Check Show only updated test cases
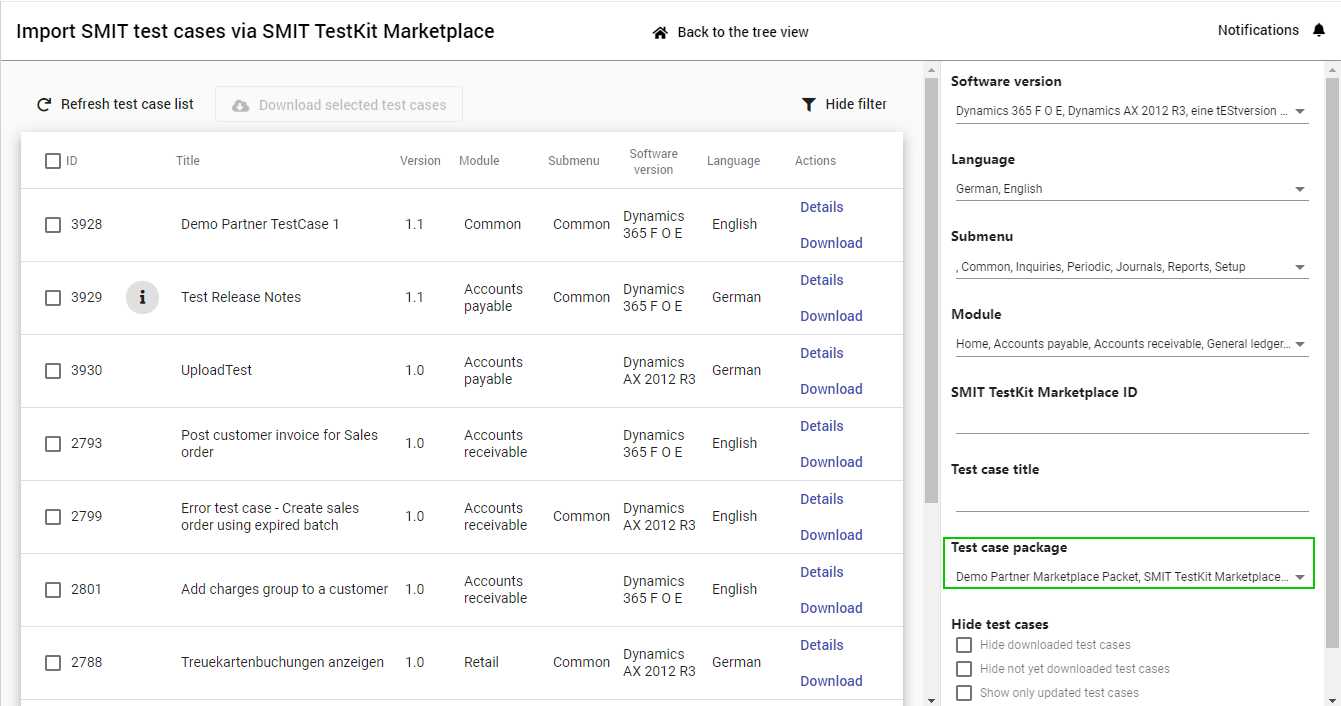This screenshot has height=706, width=1341. (964, 693)
